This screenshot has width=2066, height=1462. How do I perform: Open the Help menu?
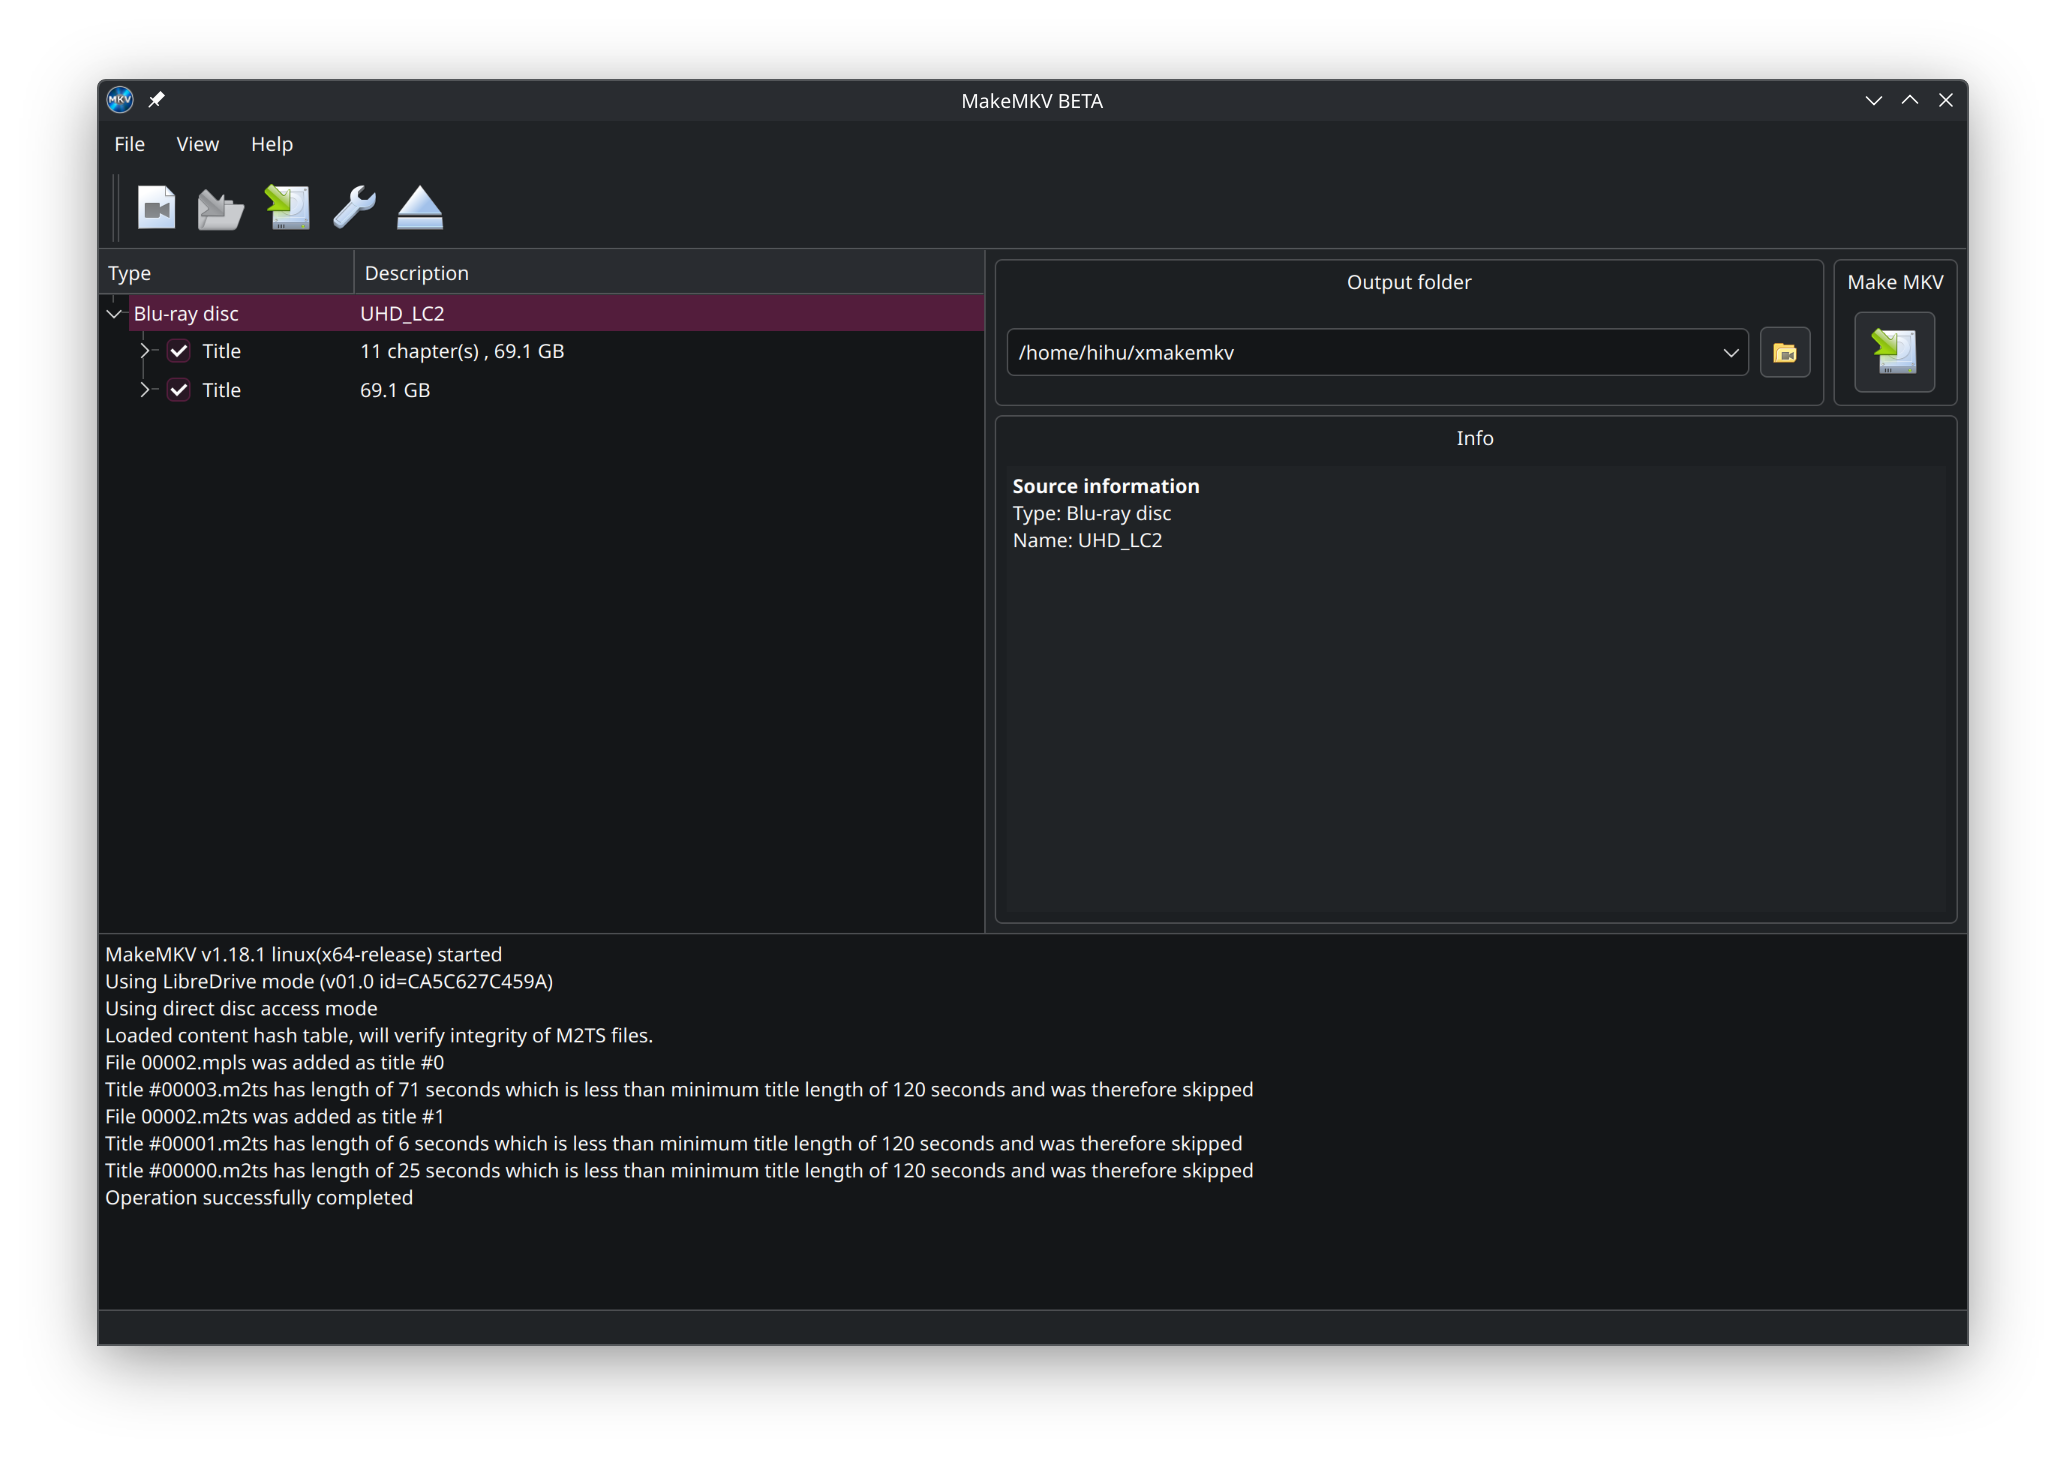tap(271, 144)
